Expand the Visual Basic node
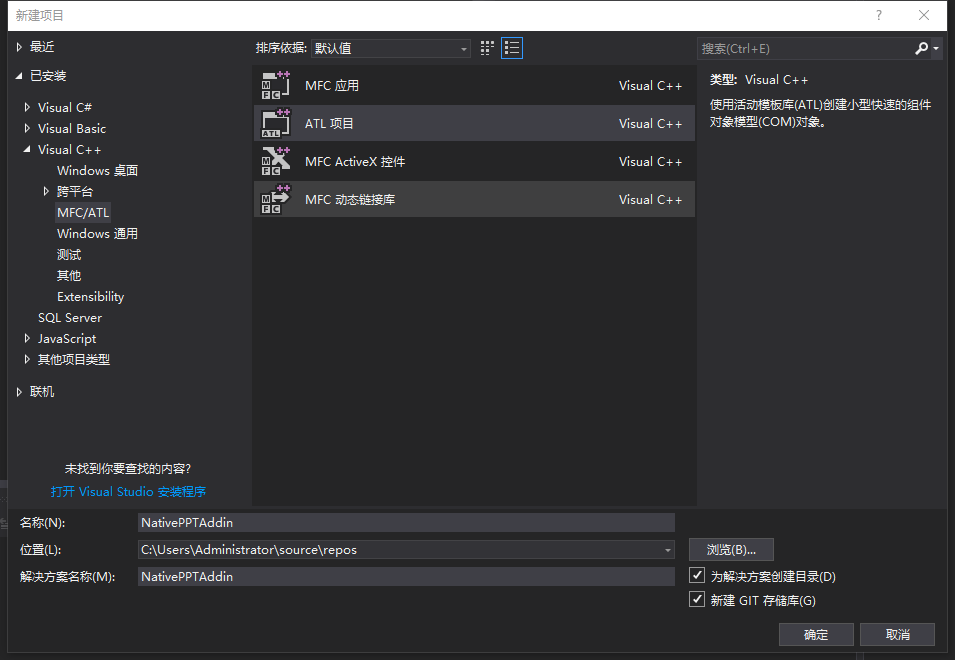The height and width of the screenshot is (660, 955). click(27, 128)
